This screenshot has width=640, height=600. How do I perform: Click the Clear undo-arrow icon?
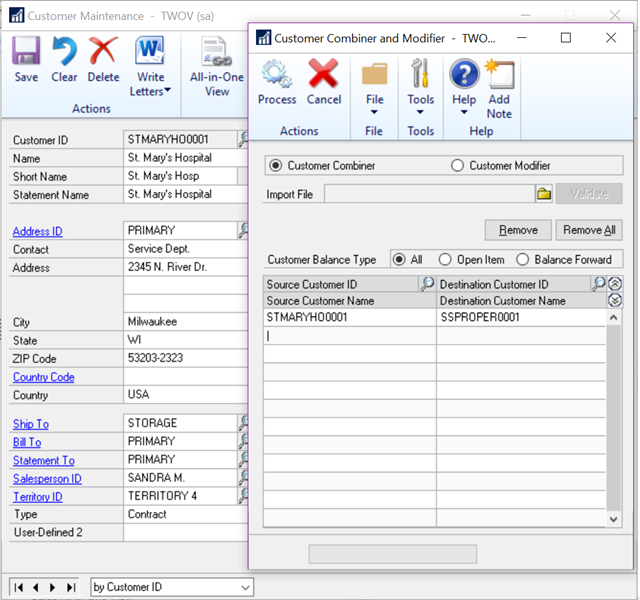tap(64, 51)
